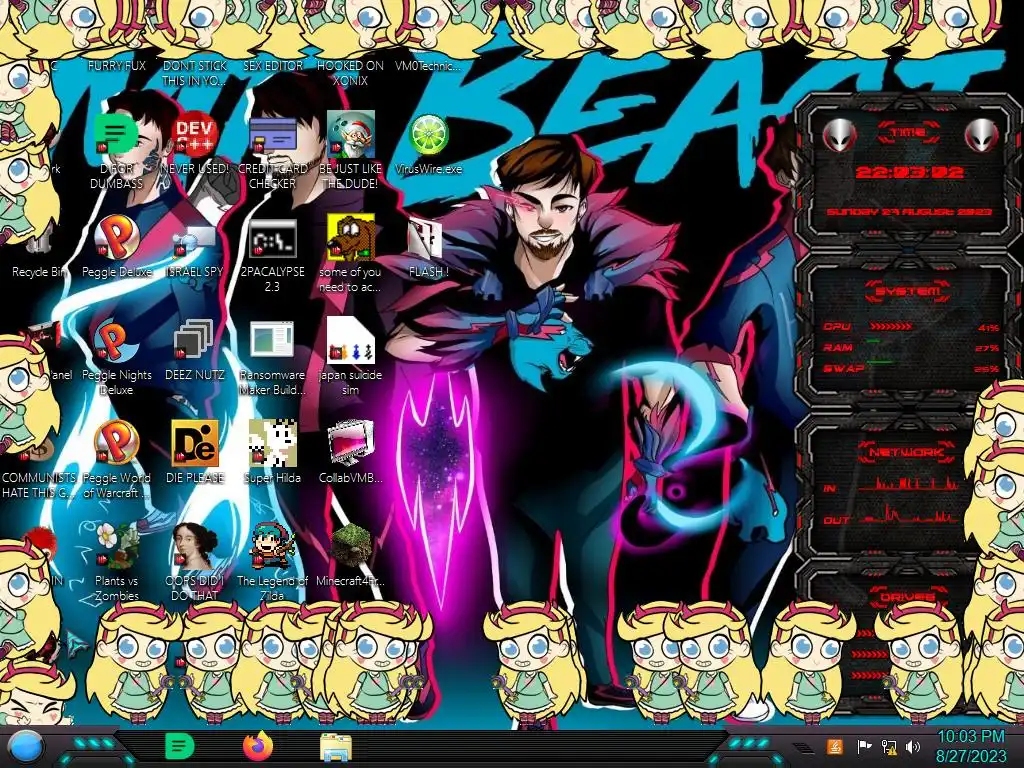Select the Santa icon labeled BE JUST LIKE THE DUDE!
The image size is (1024, 768).
click(350, 135)
